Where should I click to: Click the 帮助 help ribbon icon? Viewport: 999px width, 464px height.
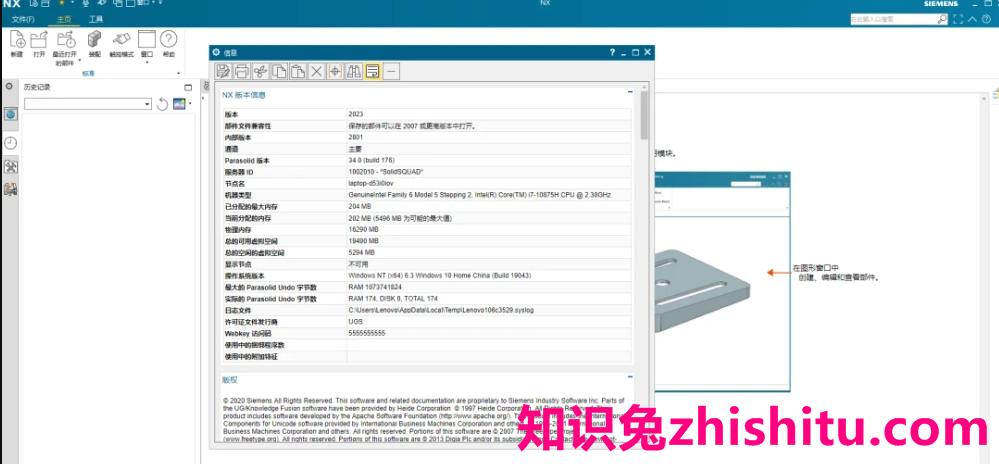click(x=168, y=40)
